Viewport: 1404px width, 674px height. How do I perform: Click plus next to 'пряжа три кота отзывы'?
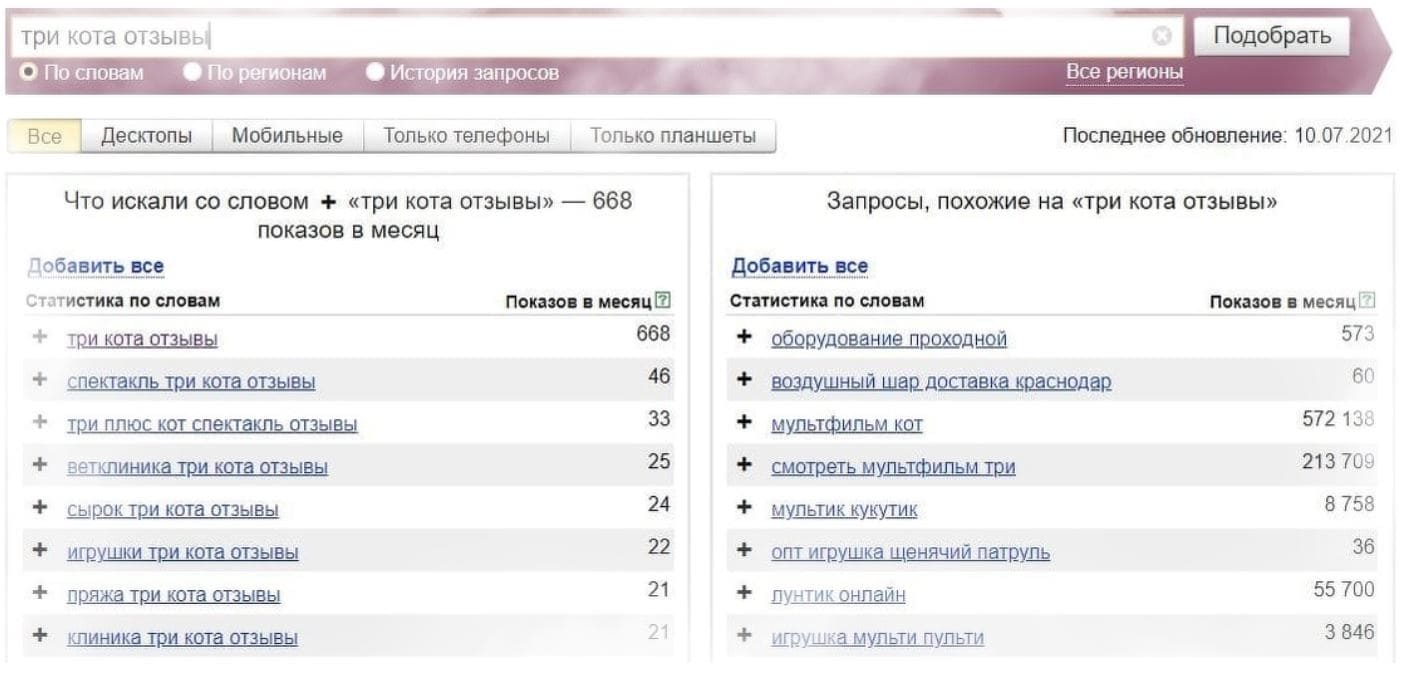pos(40,594)
